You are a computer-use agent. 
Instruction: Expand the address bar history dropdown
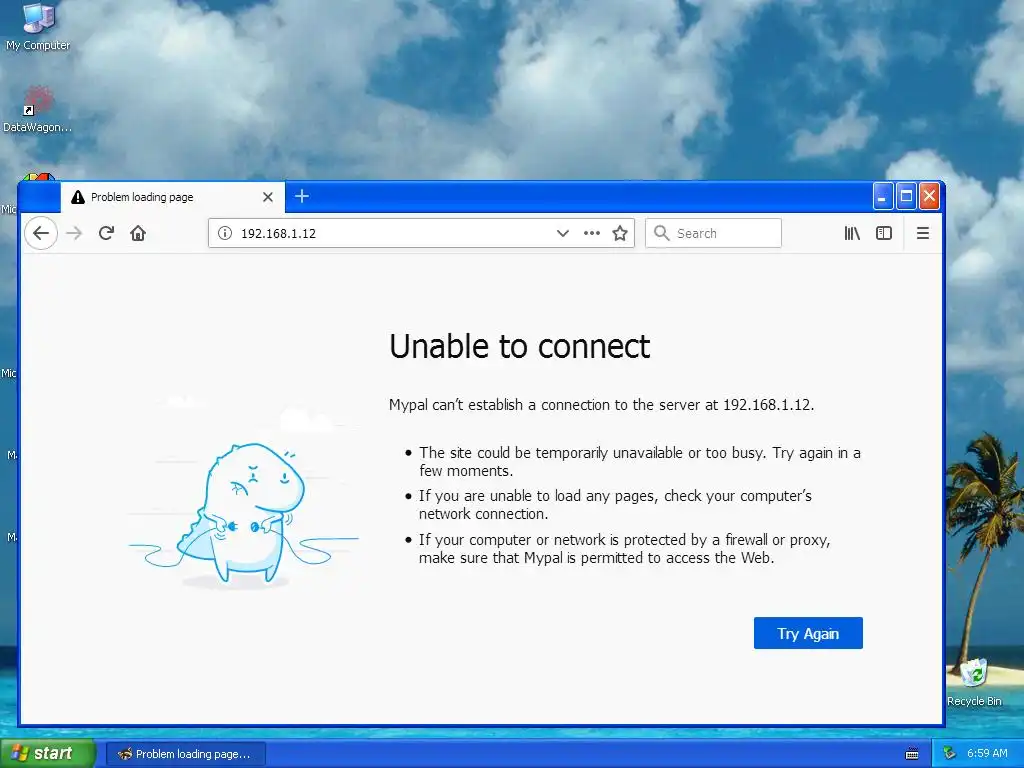pyautogui.click(x=562, y=233)
